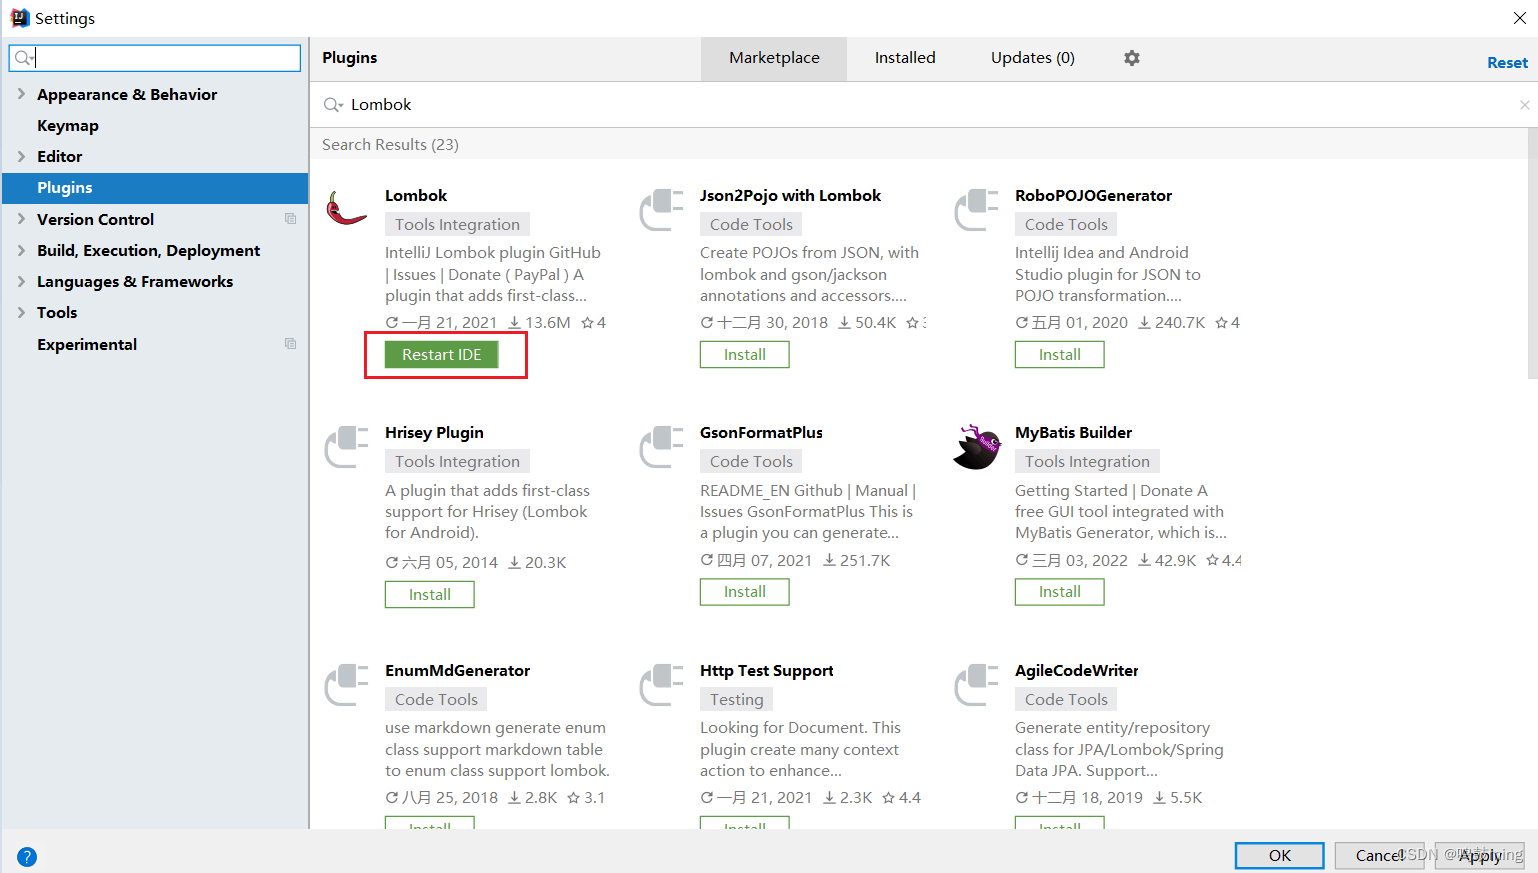Click the plugin search magnifier icon
This screenshot has height=873, width=1538.
click(x=333, y=105)
